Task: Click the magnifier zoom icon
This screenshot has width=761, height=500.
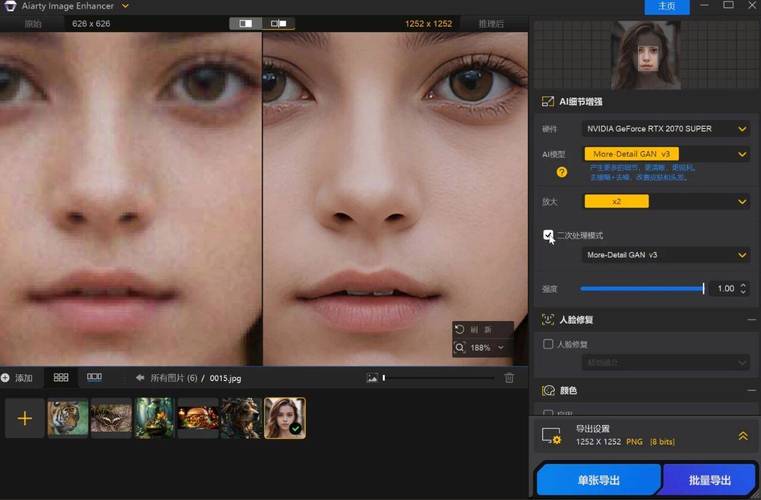Action: (x=460, y=348)
